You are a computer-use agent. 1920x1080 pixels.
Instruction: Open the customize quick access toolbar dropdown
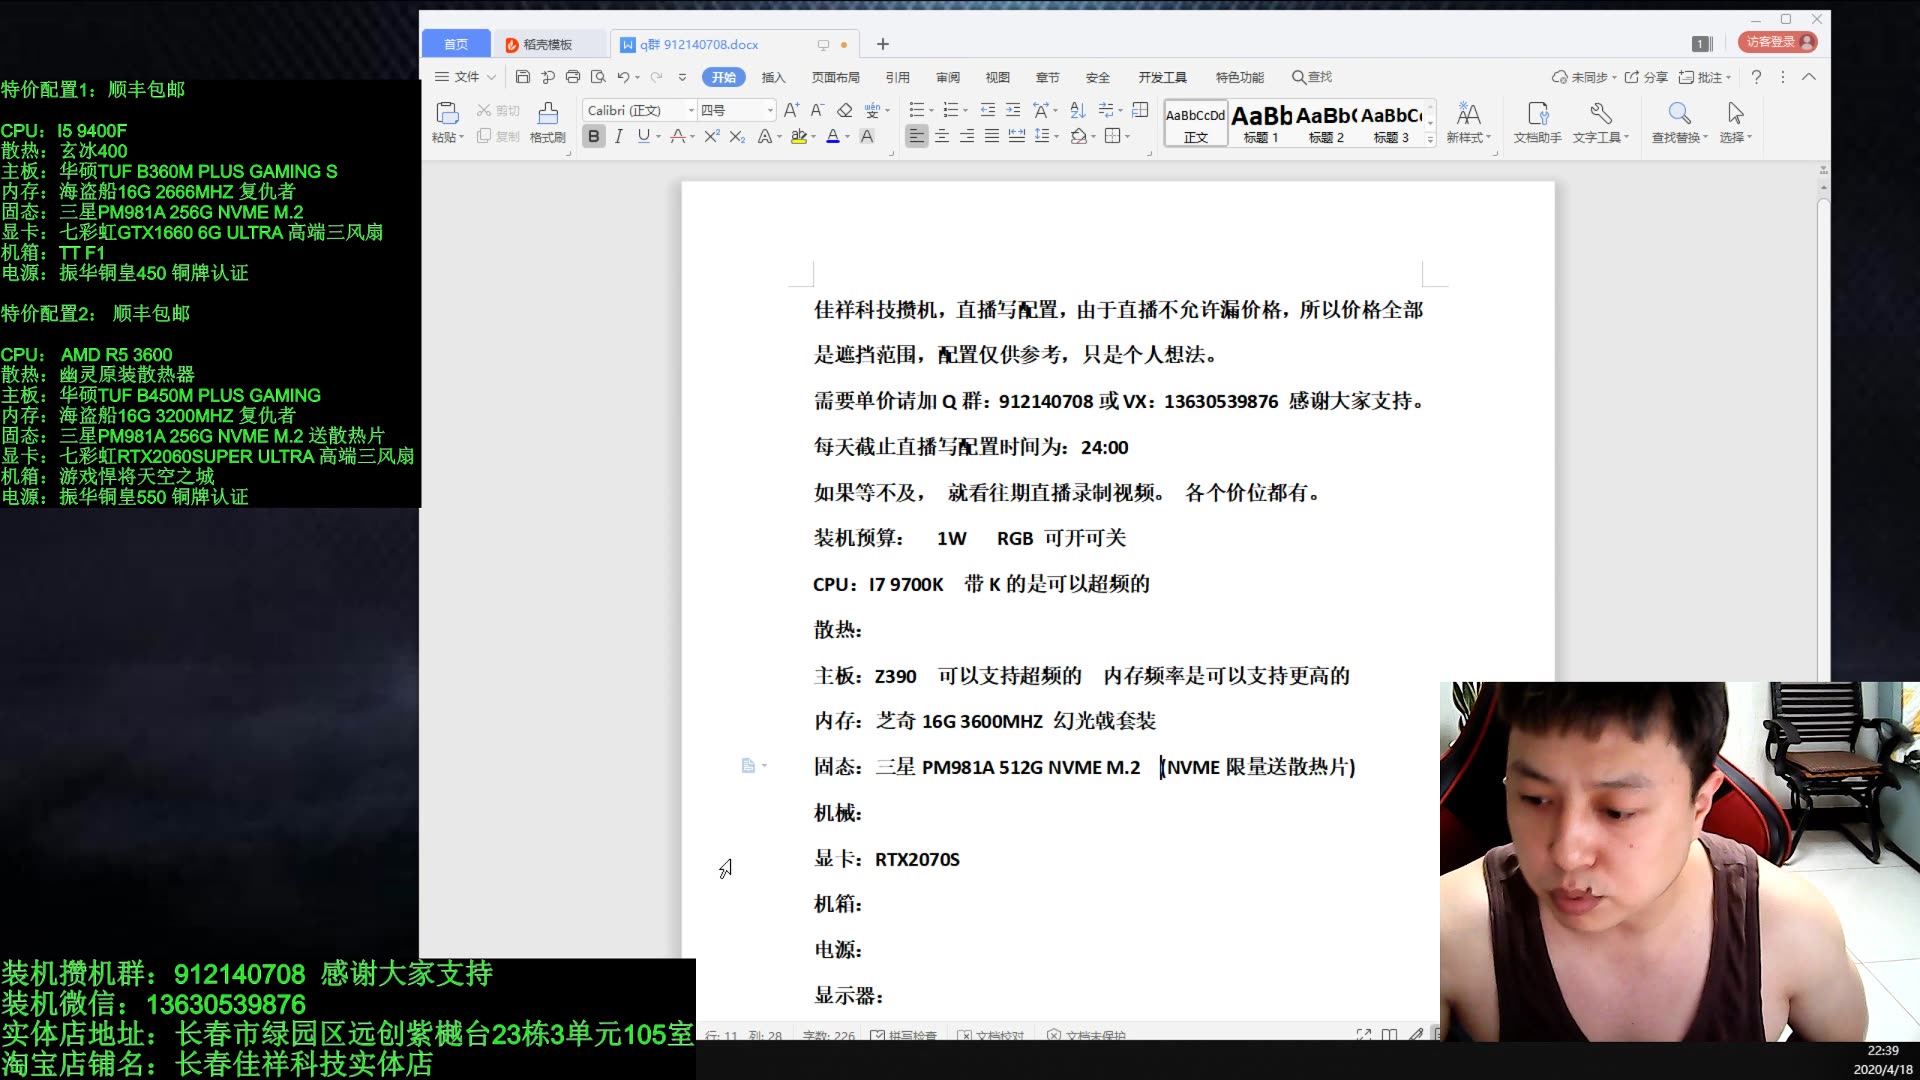point(682,77)
